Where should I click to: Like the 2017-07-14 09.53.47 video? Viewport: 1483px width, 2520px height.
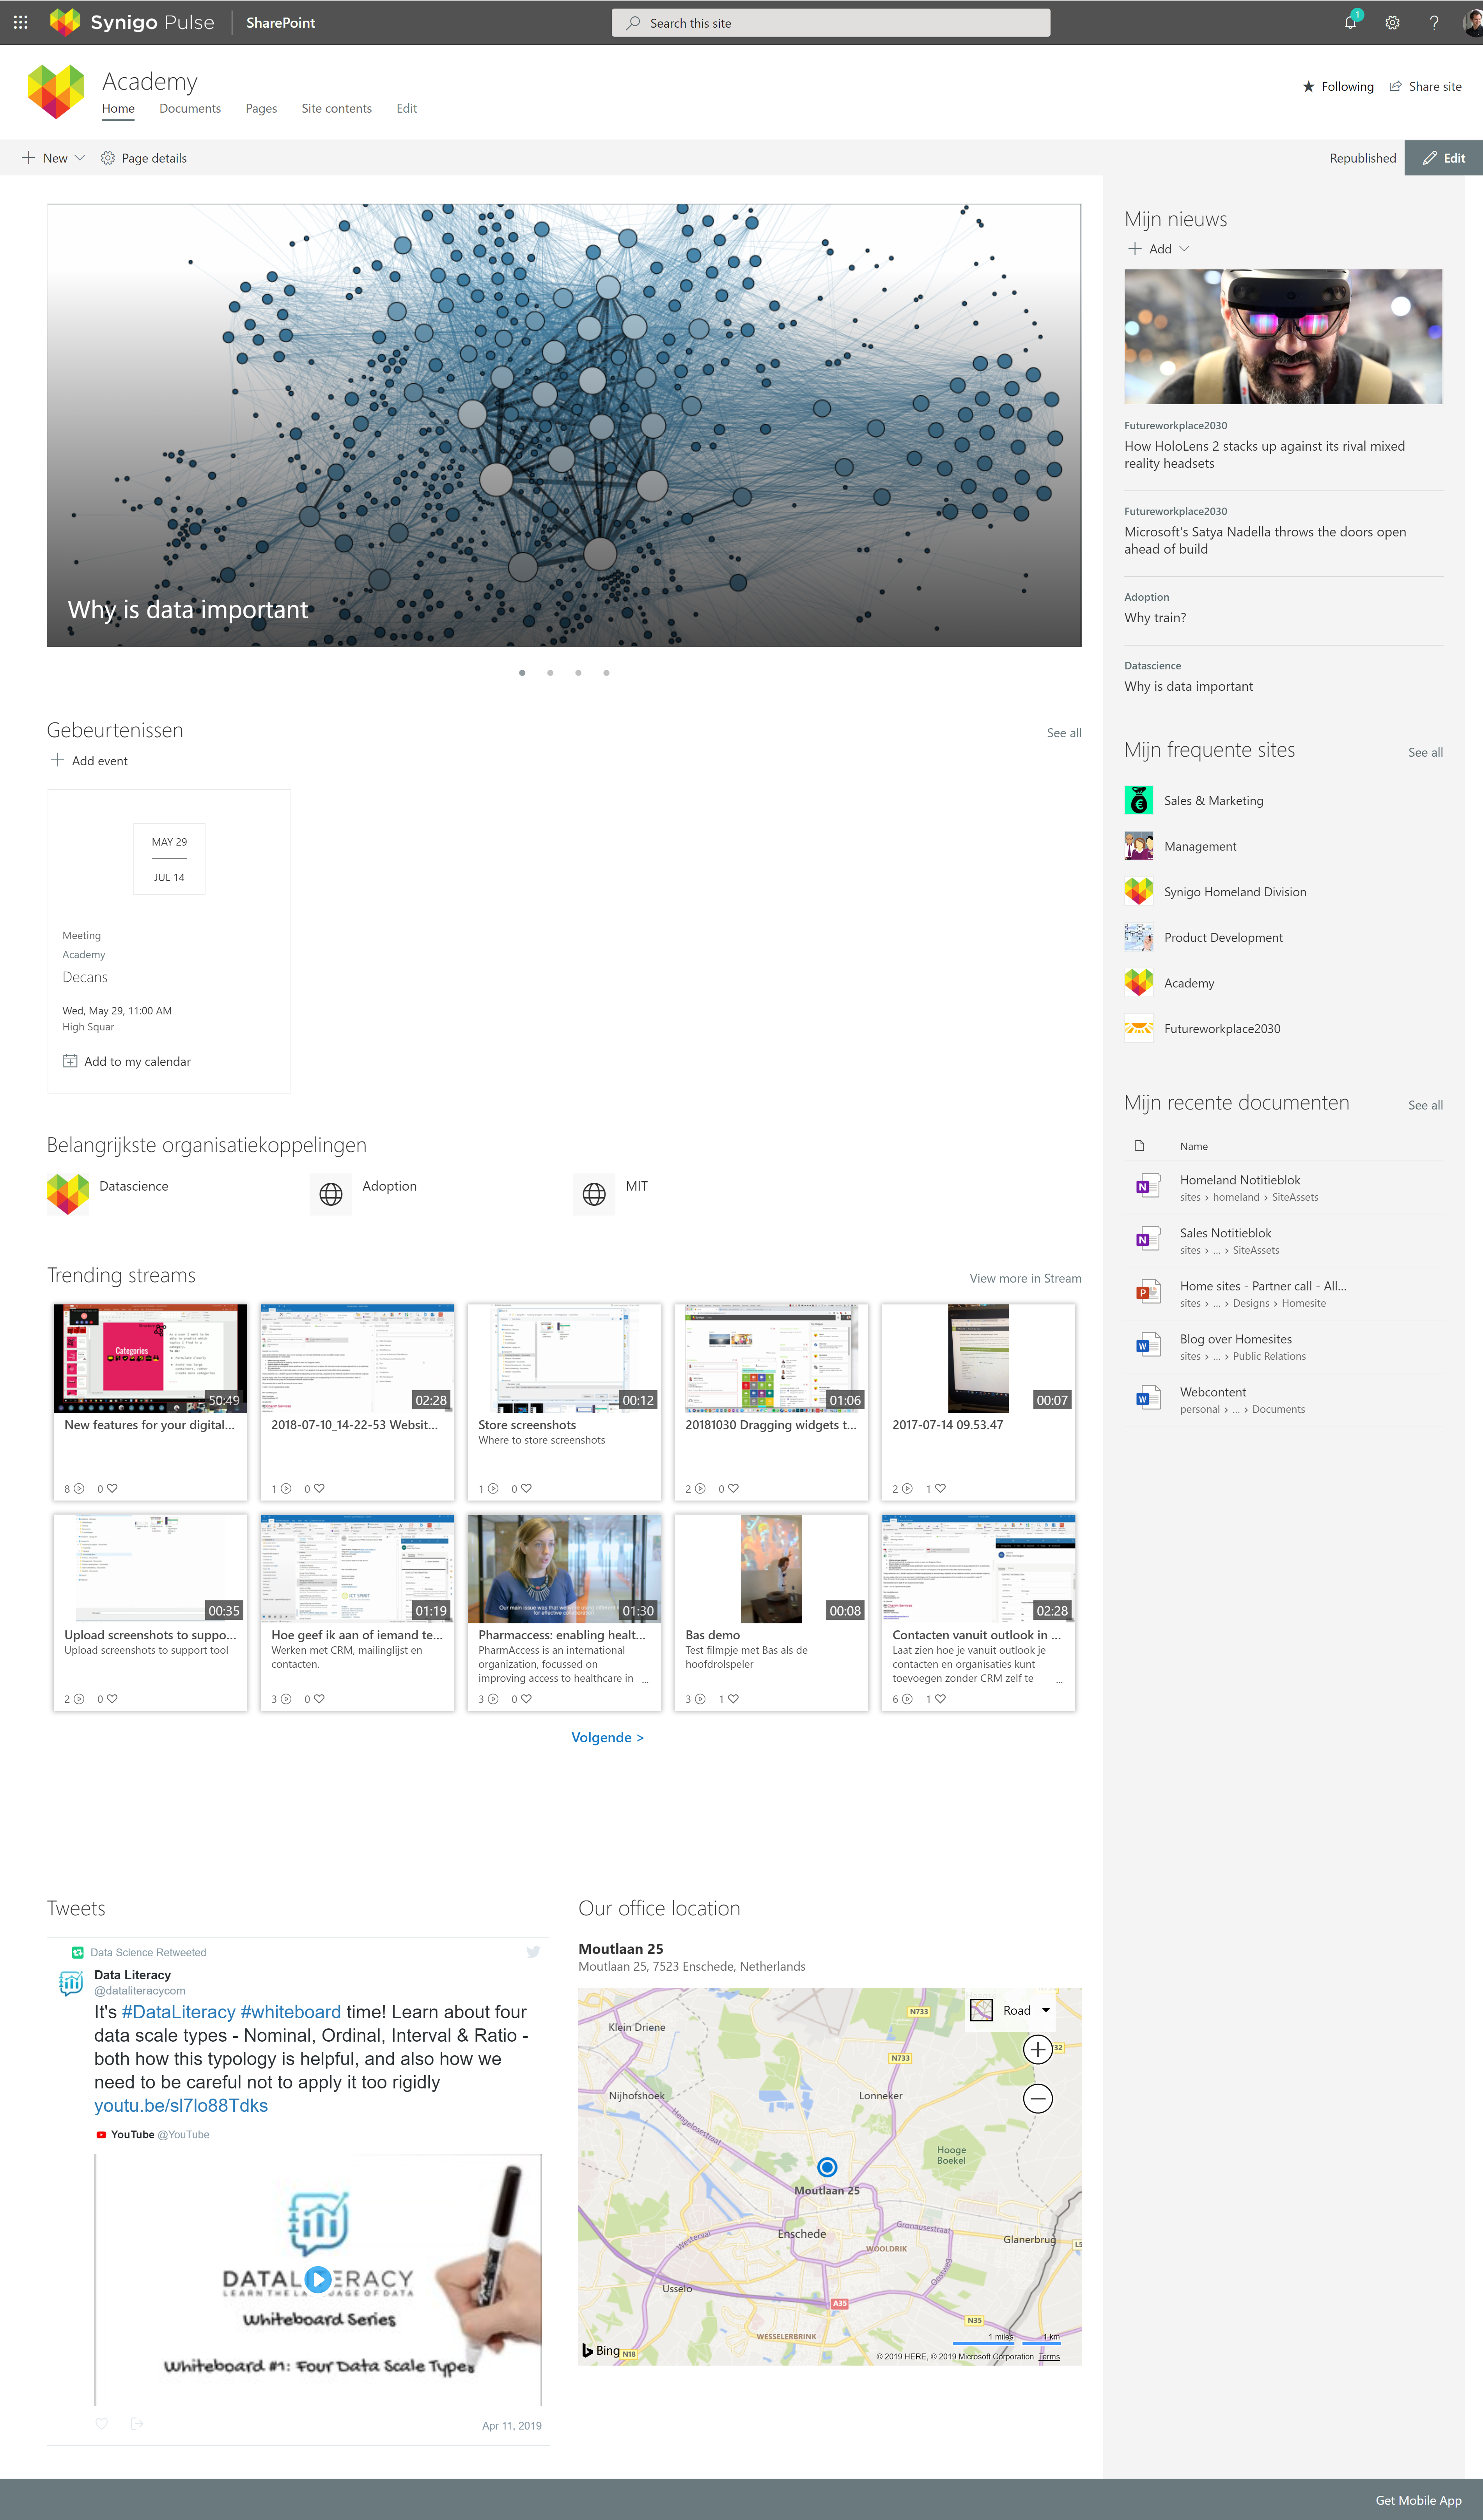[x=940, y=1488]
